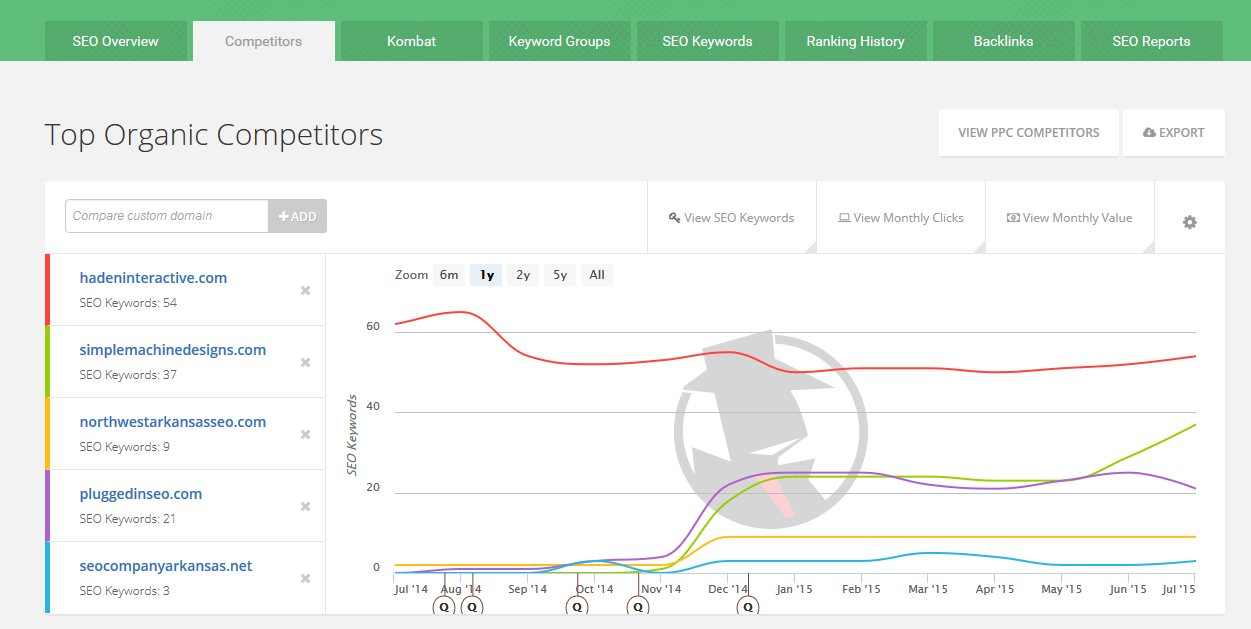Click the 'SEO Keywords: 37' count text
The width and height of the screenshot is (1251, 629).
point(128,375)
